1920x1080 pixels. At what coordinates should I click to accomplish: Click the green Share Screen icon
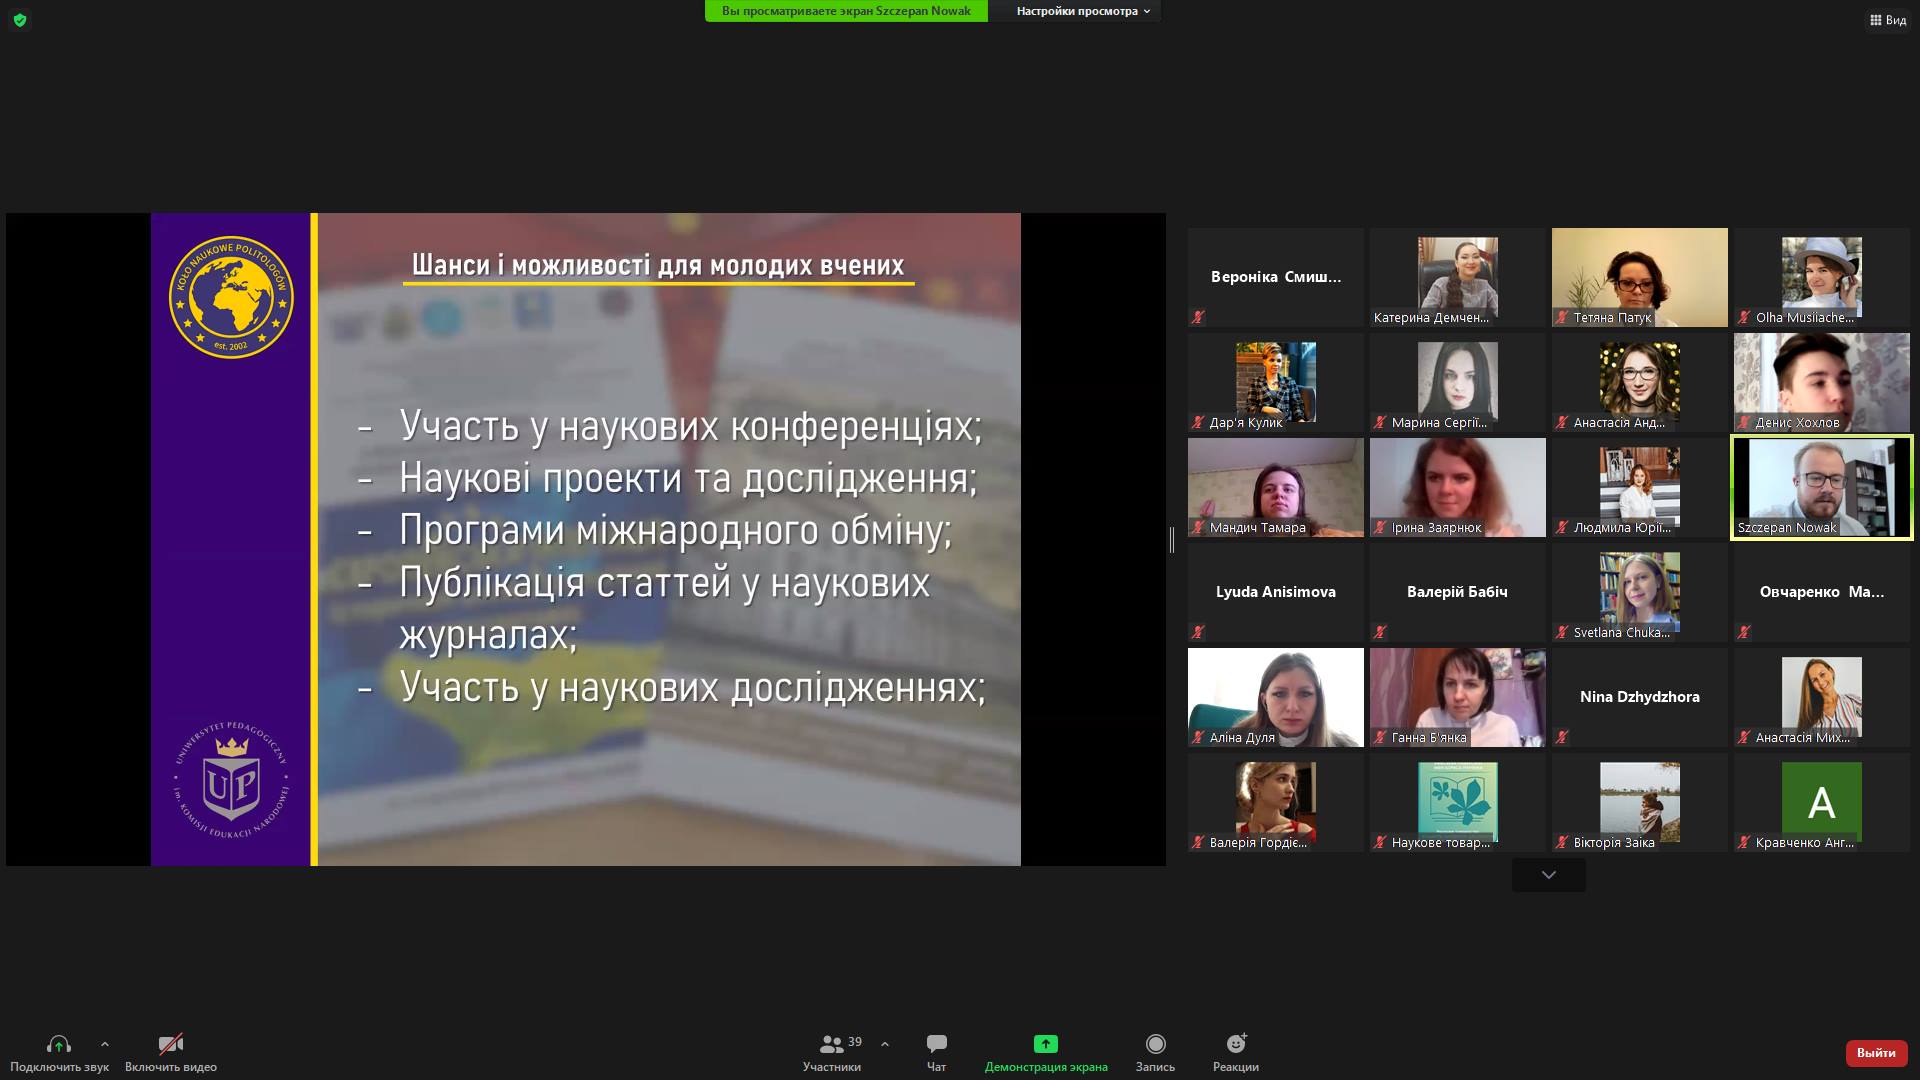[x=1045, y=1044]
